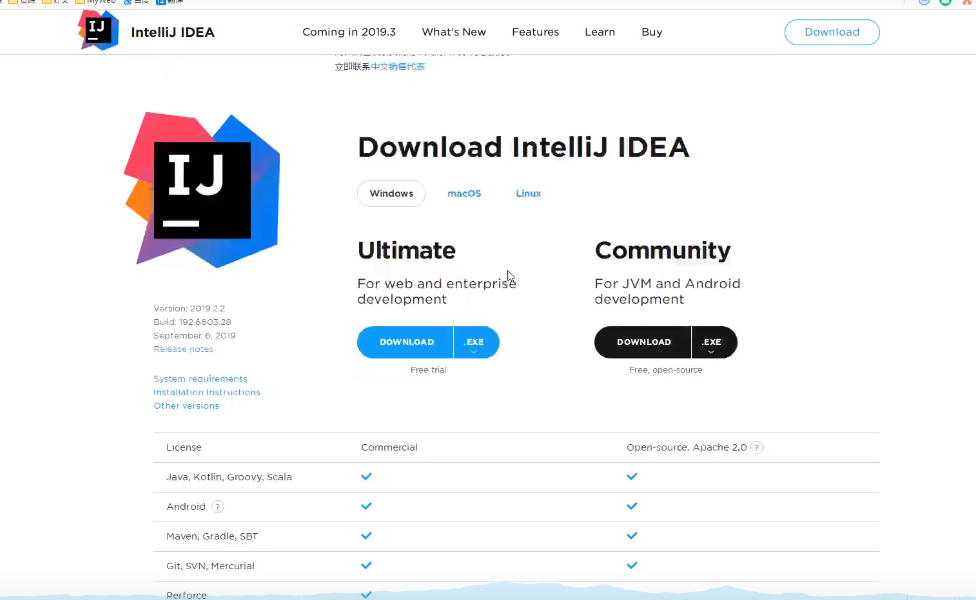Expand the Ultimate .EXE format dropdown

click(x=476, y=342)
